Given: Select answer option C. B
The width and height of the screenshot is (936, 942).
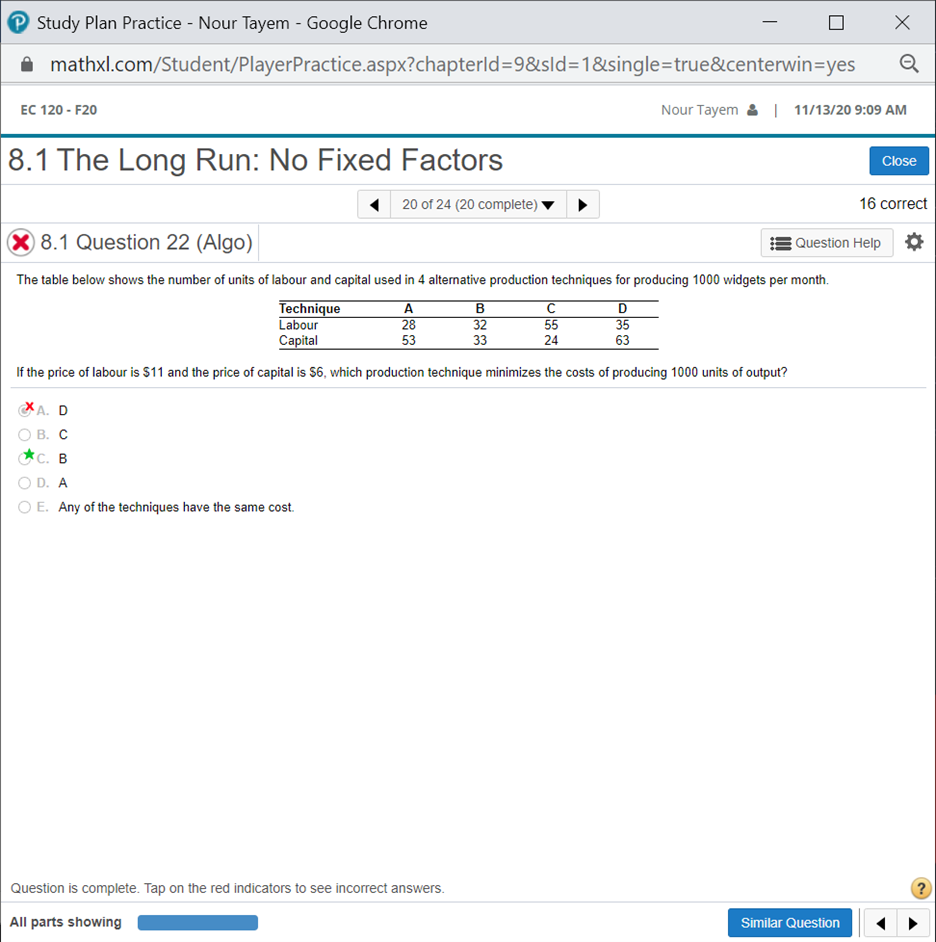Looking at the screenshot, I should pos(25,458).
